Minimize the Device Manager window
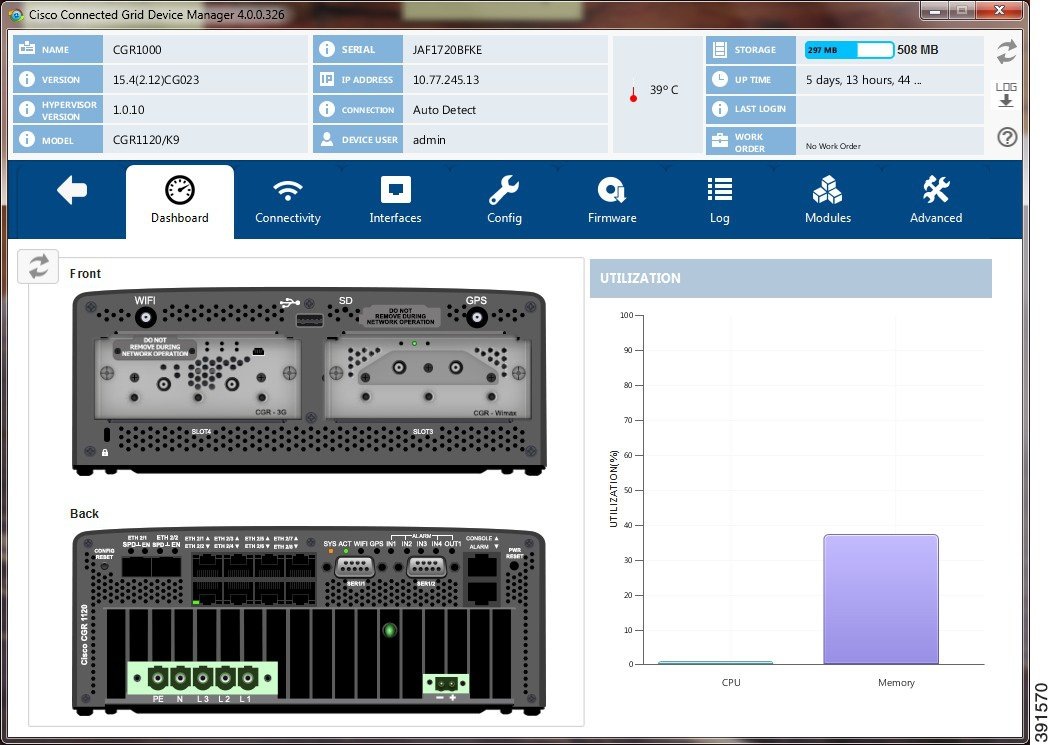The width and height of the screenshot is (1051, 745). point(934,10)
